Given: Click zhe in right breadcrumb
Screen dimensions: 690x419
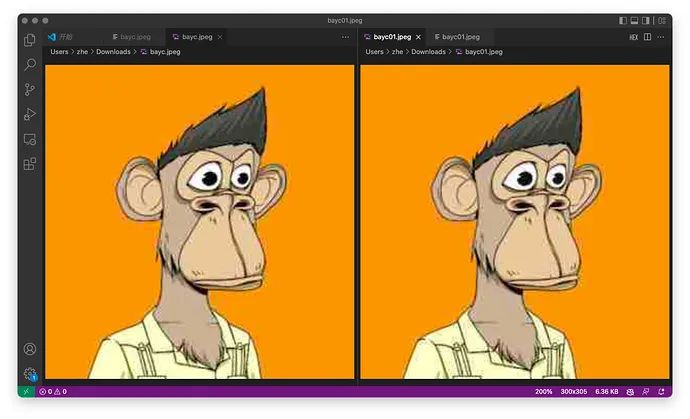Looking at the screenshot, I should coord(397,51).
